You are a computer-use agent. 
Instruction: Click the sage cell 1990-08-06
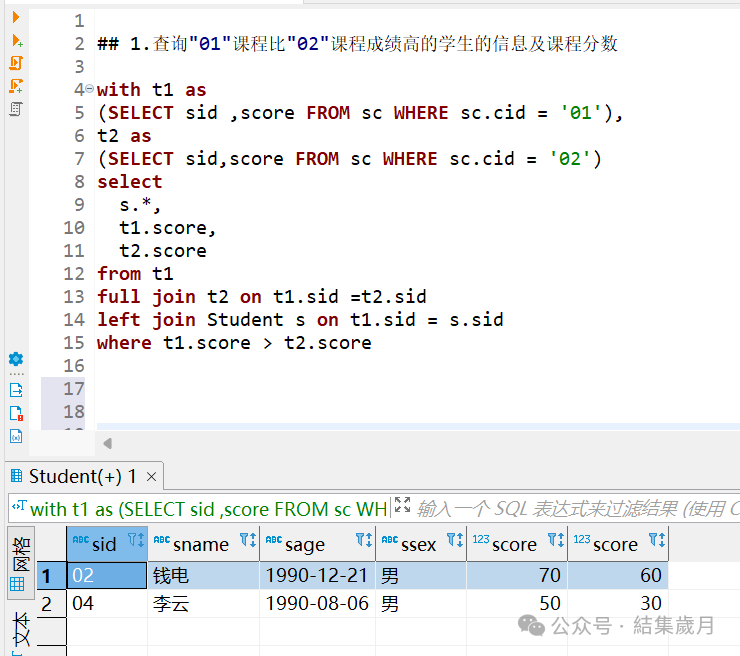tap(317, 603)
